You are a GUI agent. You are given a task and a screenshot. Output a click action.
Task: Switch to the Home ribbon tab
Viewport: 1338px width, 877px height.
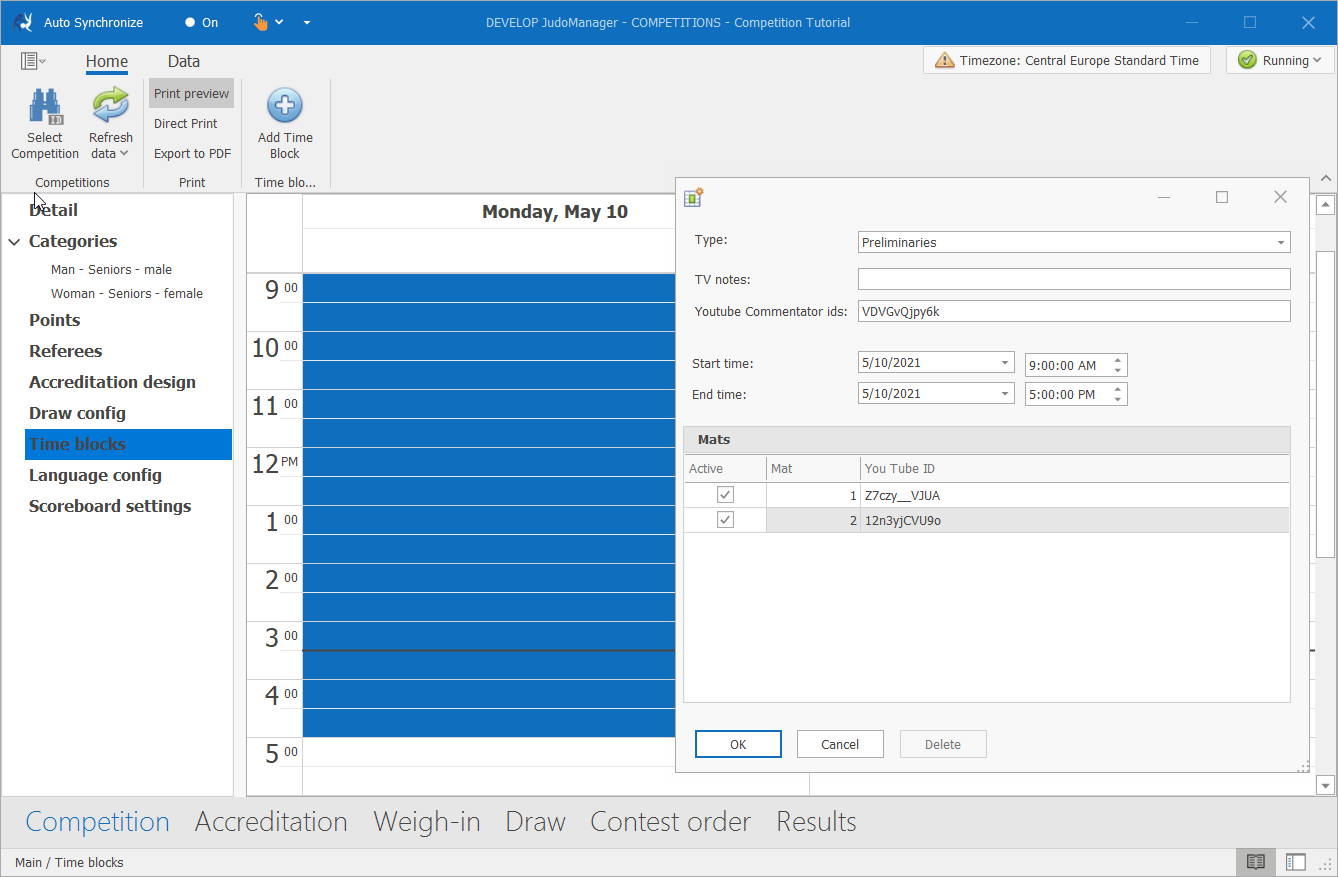click(x=107, y=61)
